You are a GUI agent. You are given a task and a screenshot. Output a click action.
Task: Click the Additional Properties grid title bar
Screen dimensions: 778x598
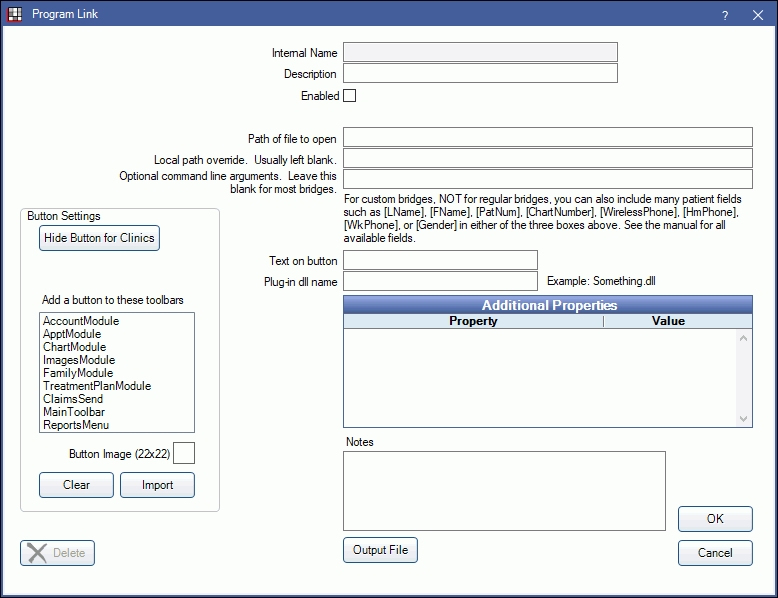(x=548, y=305)
